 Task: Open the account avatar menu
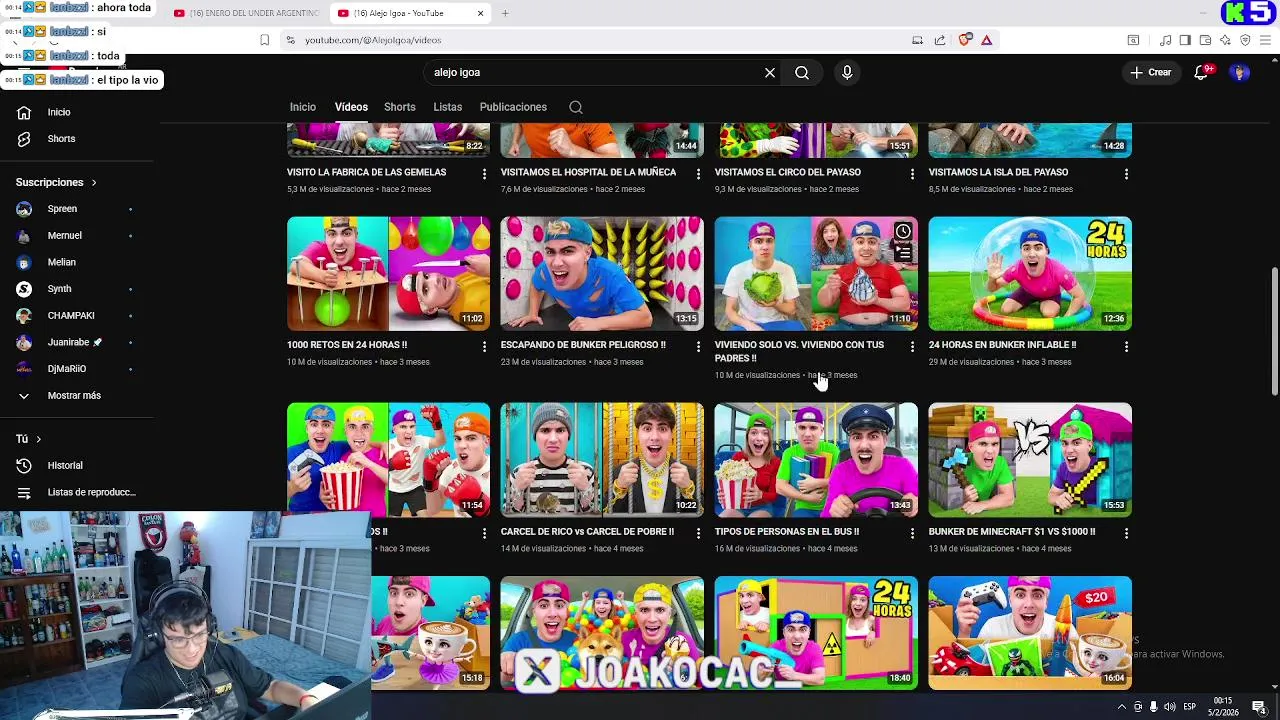[1239, 72]
